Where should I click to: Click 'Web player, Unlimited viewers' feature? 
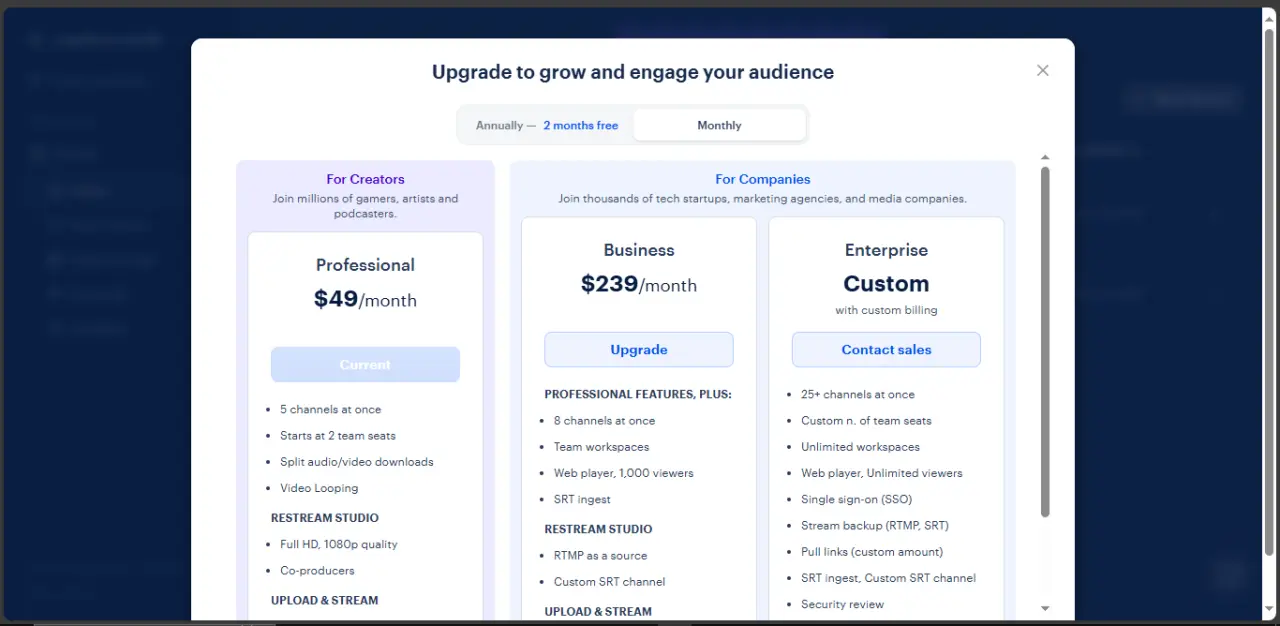coord(881,473)
